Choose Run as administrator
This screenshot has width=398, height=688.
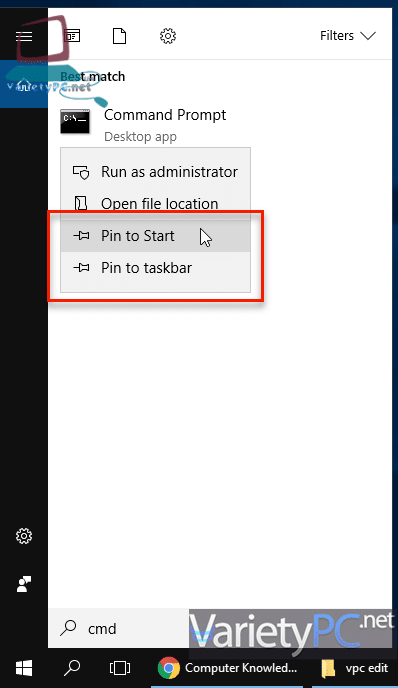click(x=155, y=172)
